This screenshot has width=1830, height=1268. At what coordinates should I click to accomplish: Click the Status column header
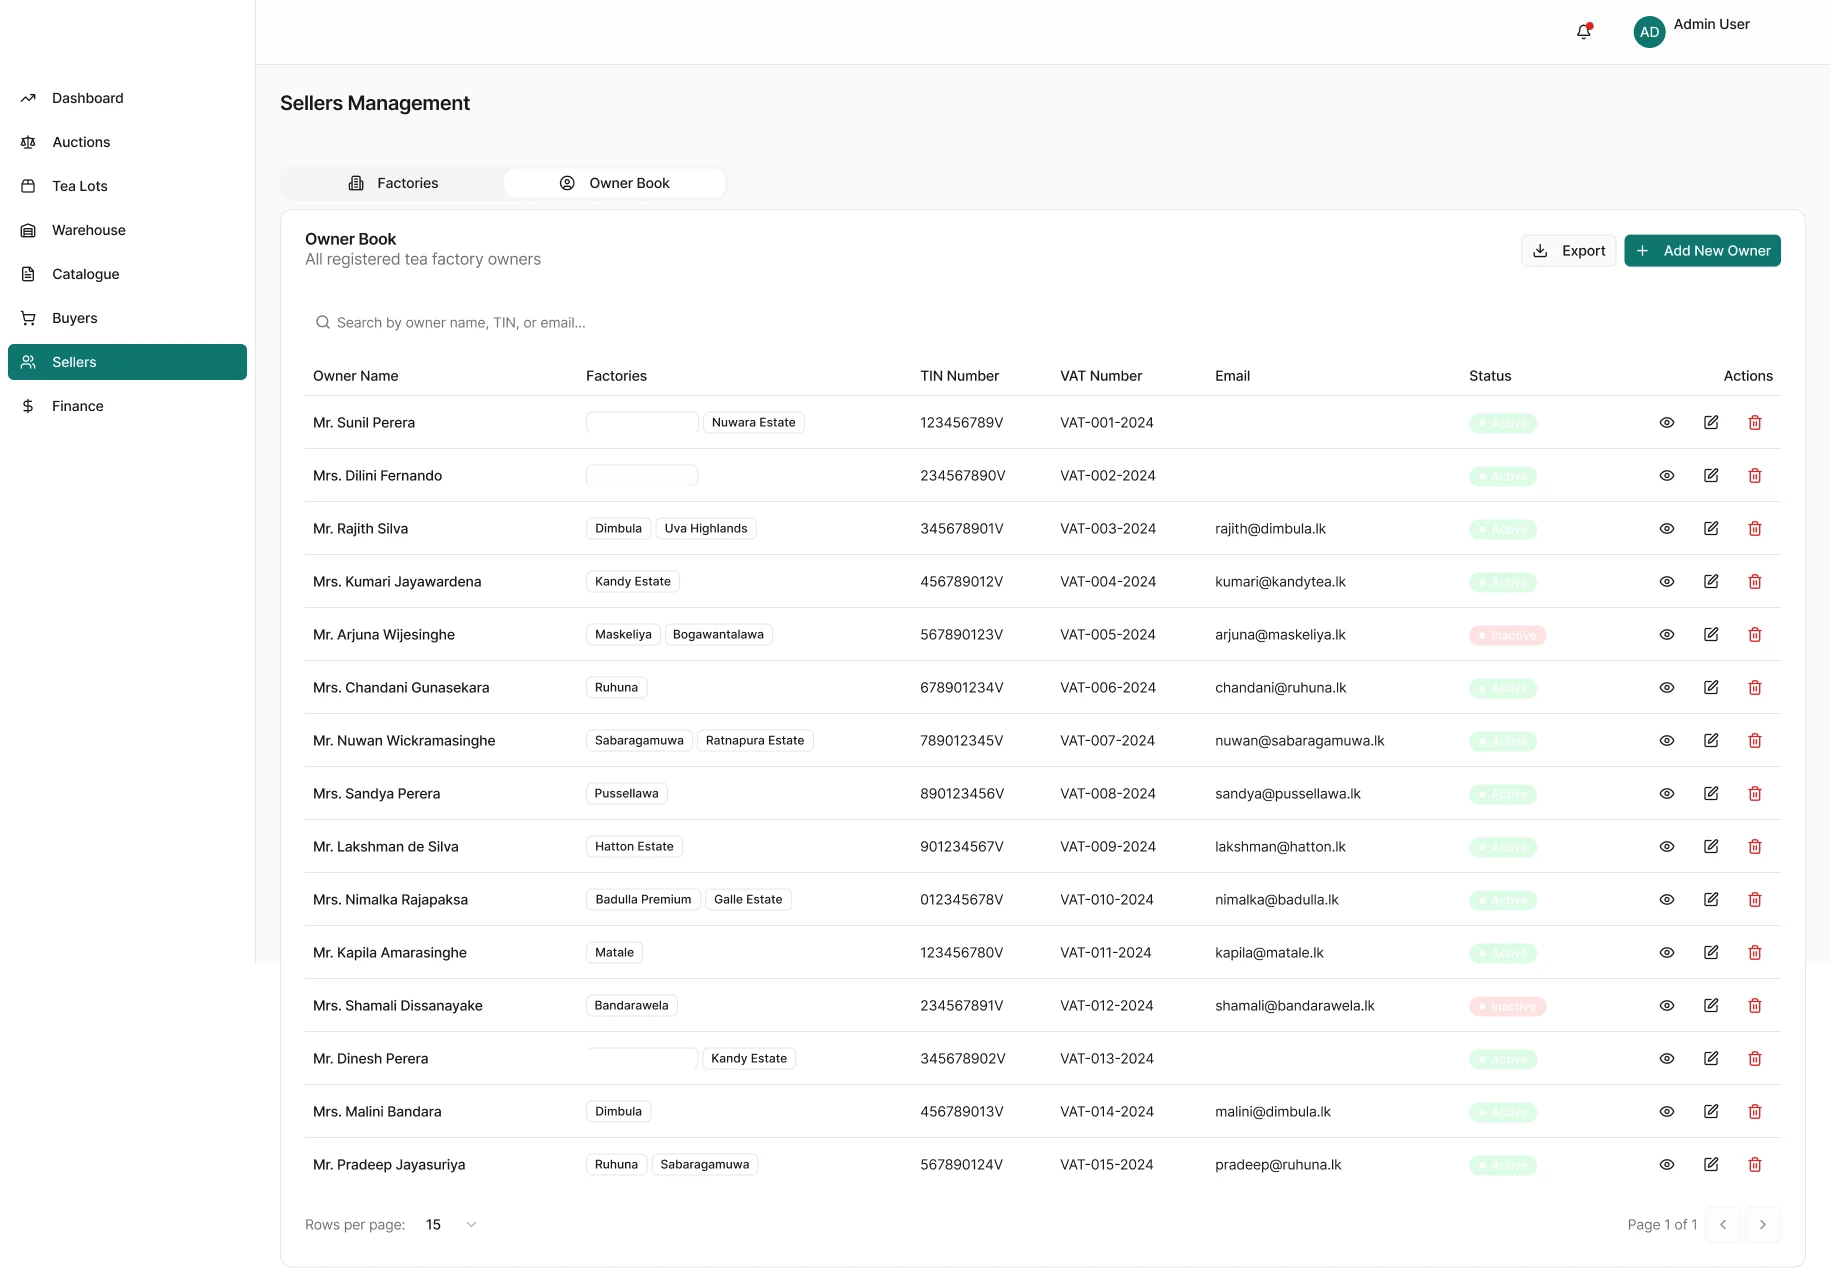point(1490,376)
